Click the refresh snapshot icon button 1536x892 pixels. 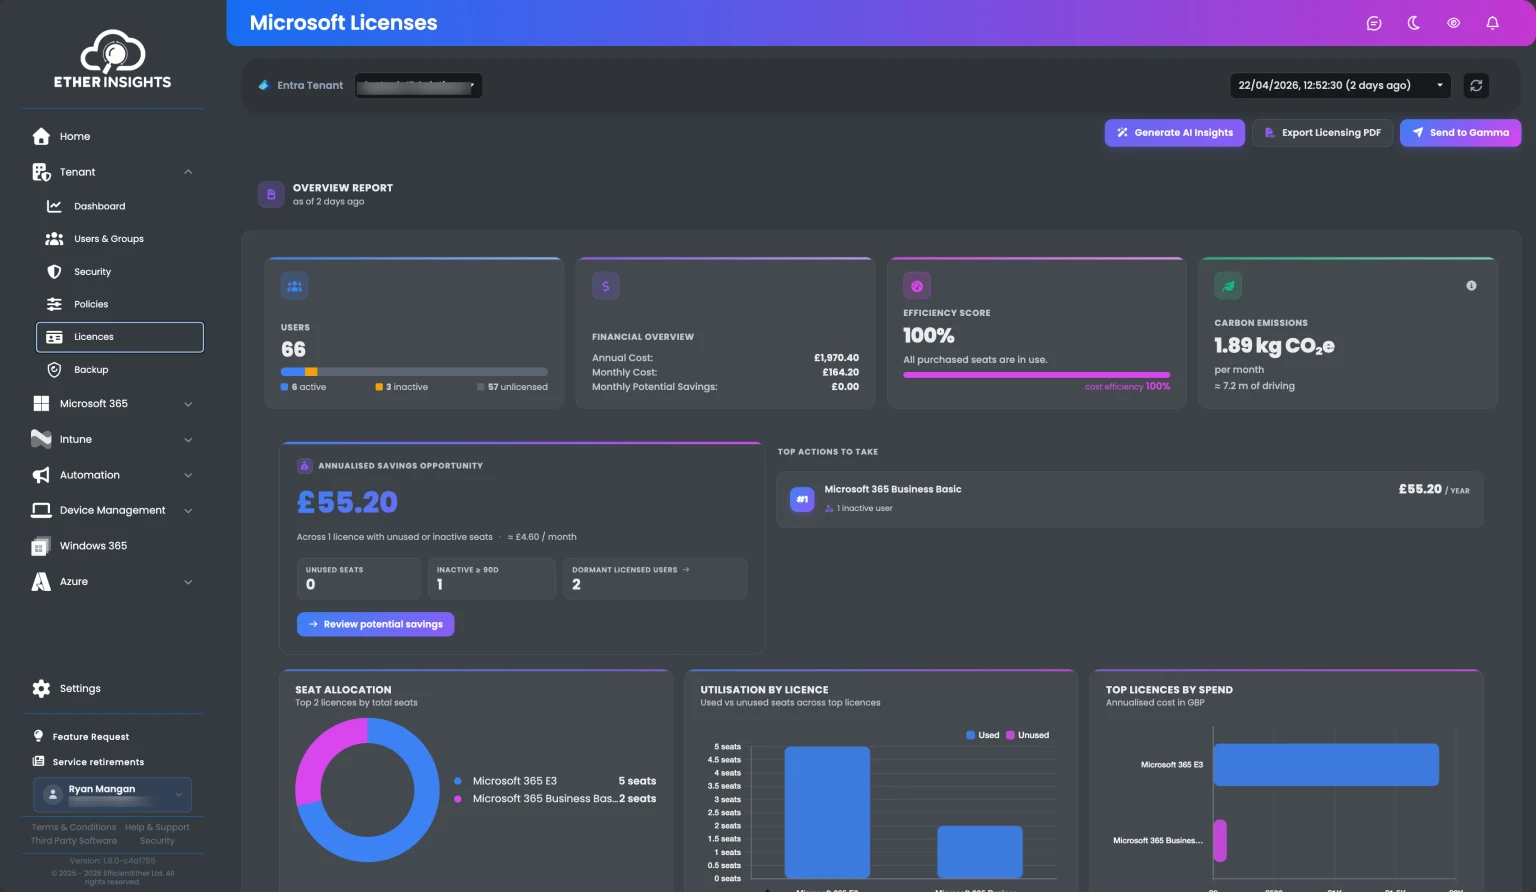[x=1476, y=86]
